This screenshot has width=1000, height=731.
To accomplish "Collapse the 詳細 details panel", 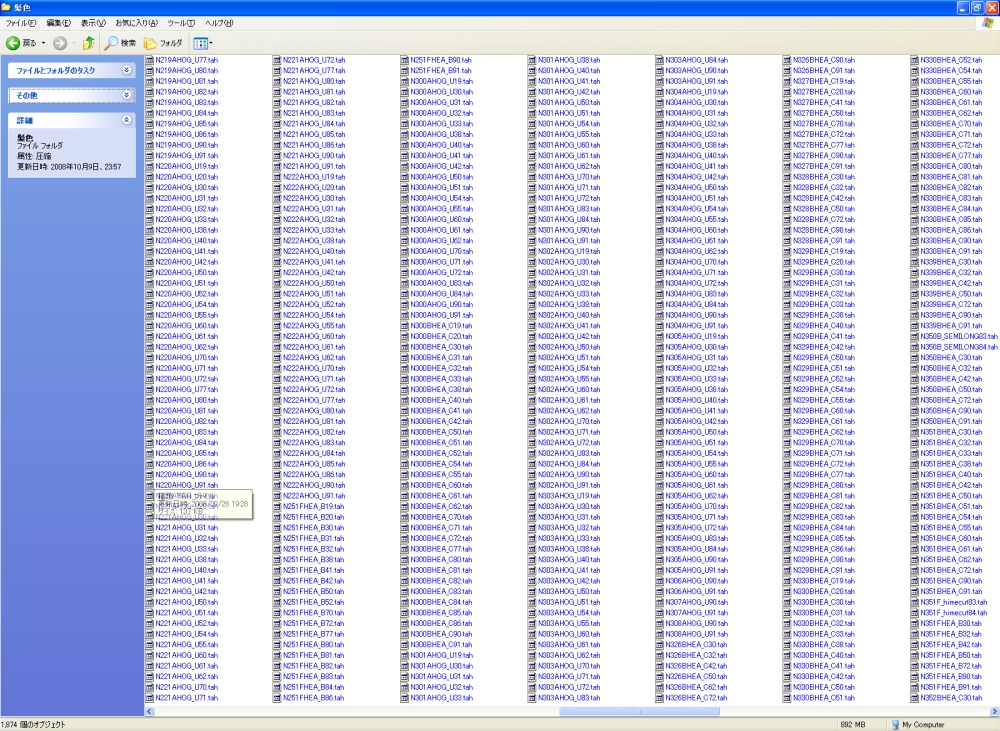I will tap(126, 120).
